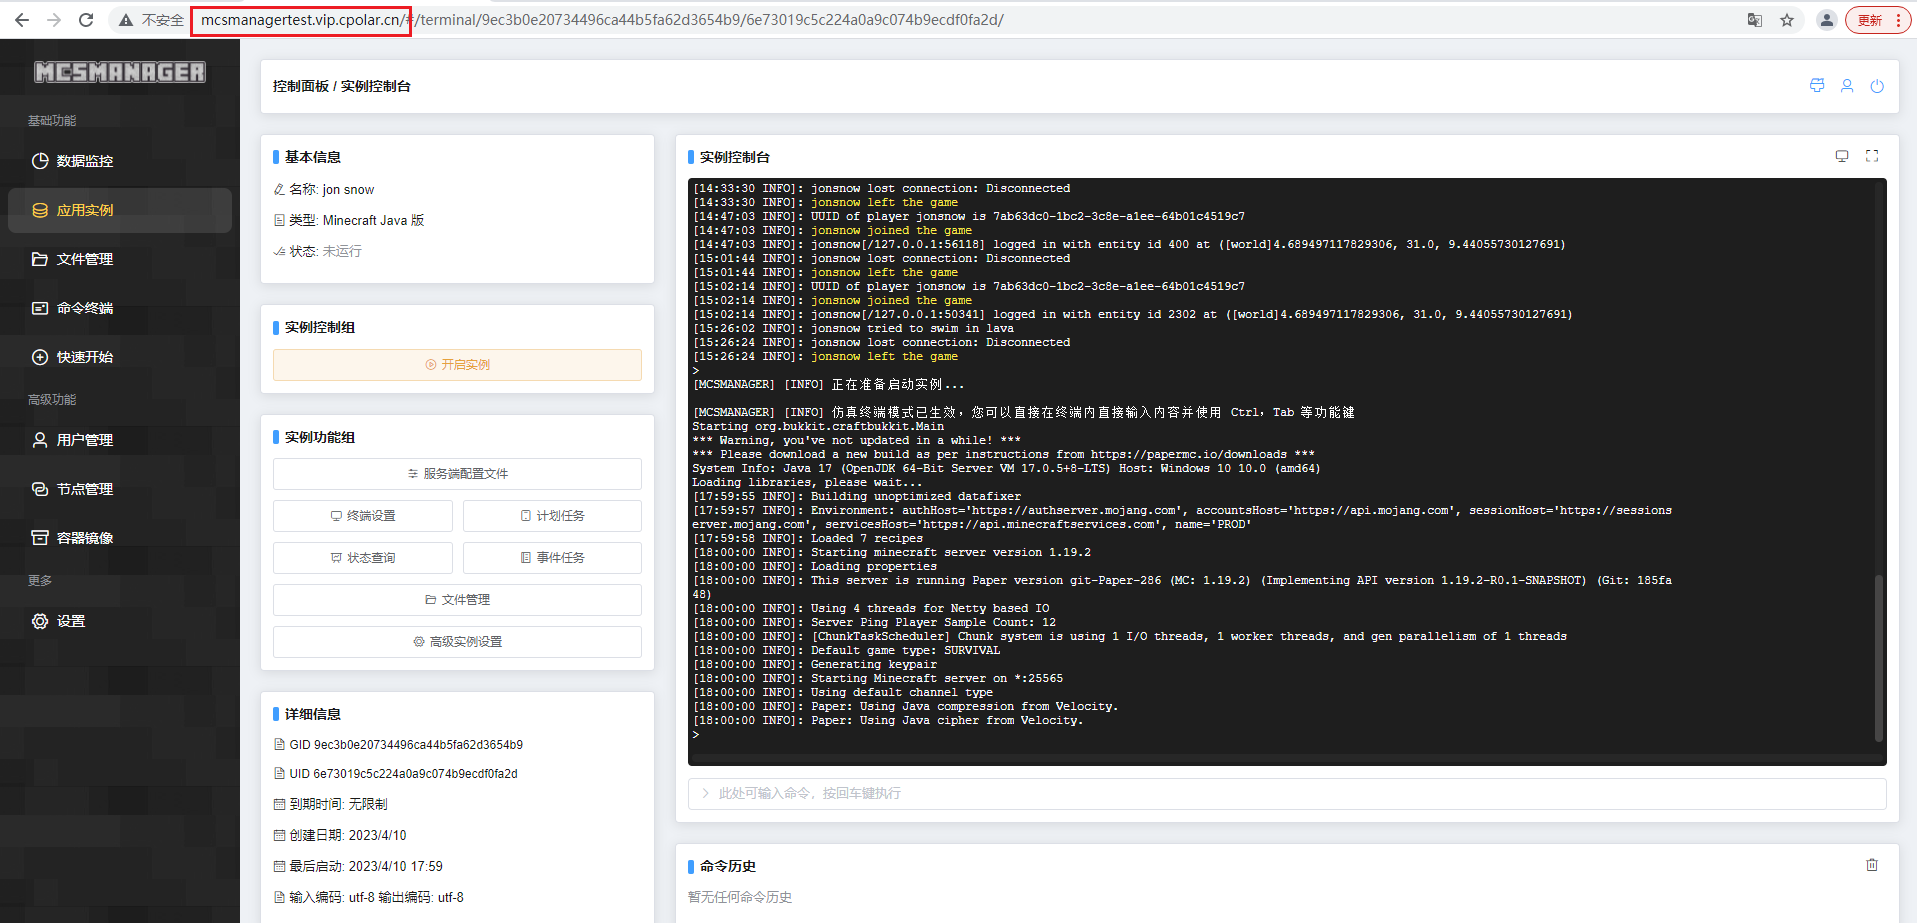
Task: Click the header logout power icon
Action: (x=1877, y=86)
